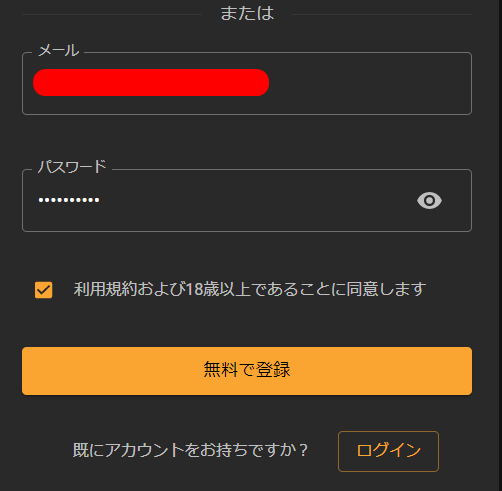
Task: Focus the メール input field
Action: pyautogui.click(x=247, y=83)
